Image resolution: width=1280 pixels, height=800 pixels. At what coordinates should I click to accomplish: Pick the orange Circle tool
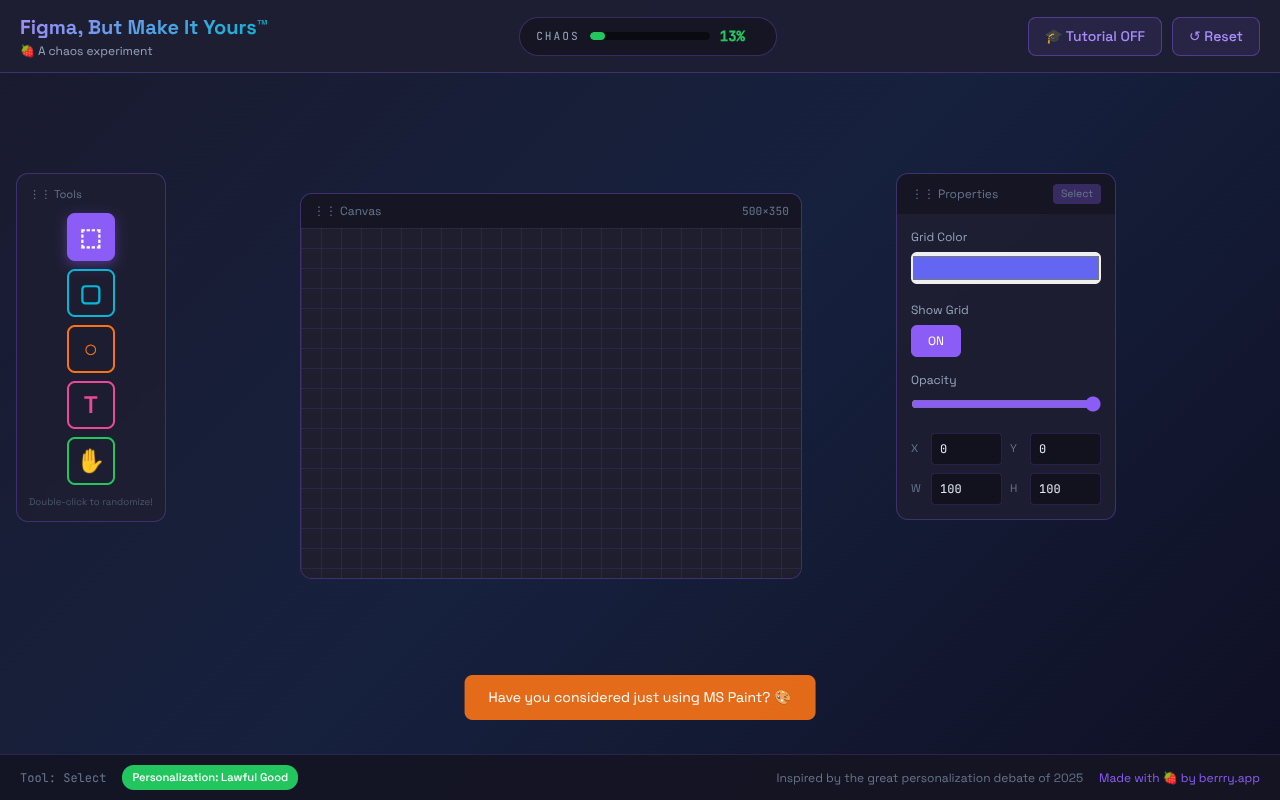click(91, 349)
